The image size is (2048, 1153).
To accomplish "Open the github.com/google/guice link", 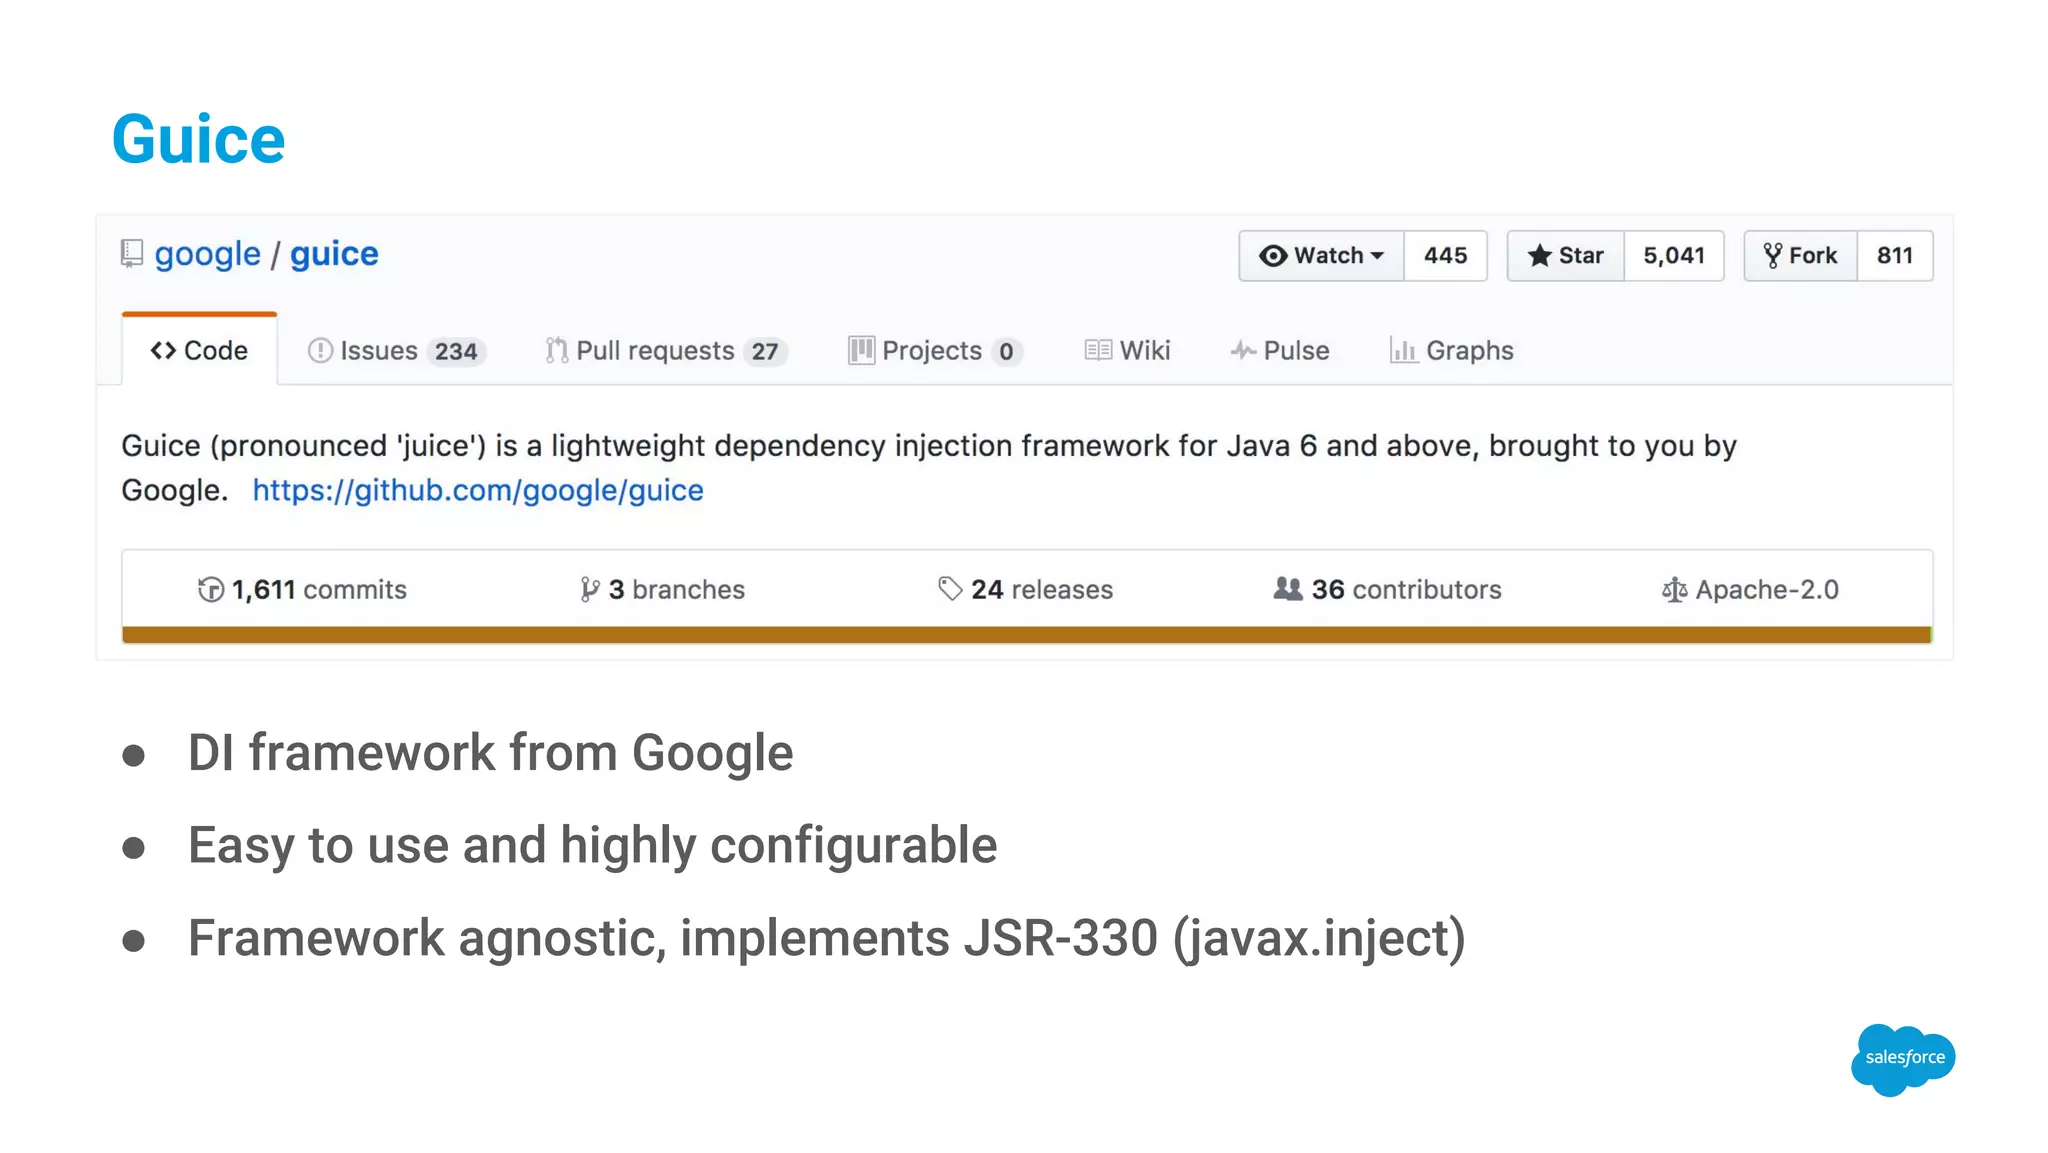I will tap(477, 490).
